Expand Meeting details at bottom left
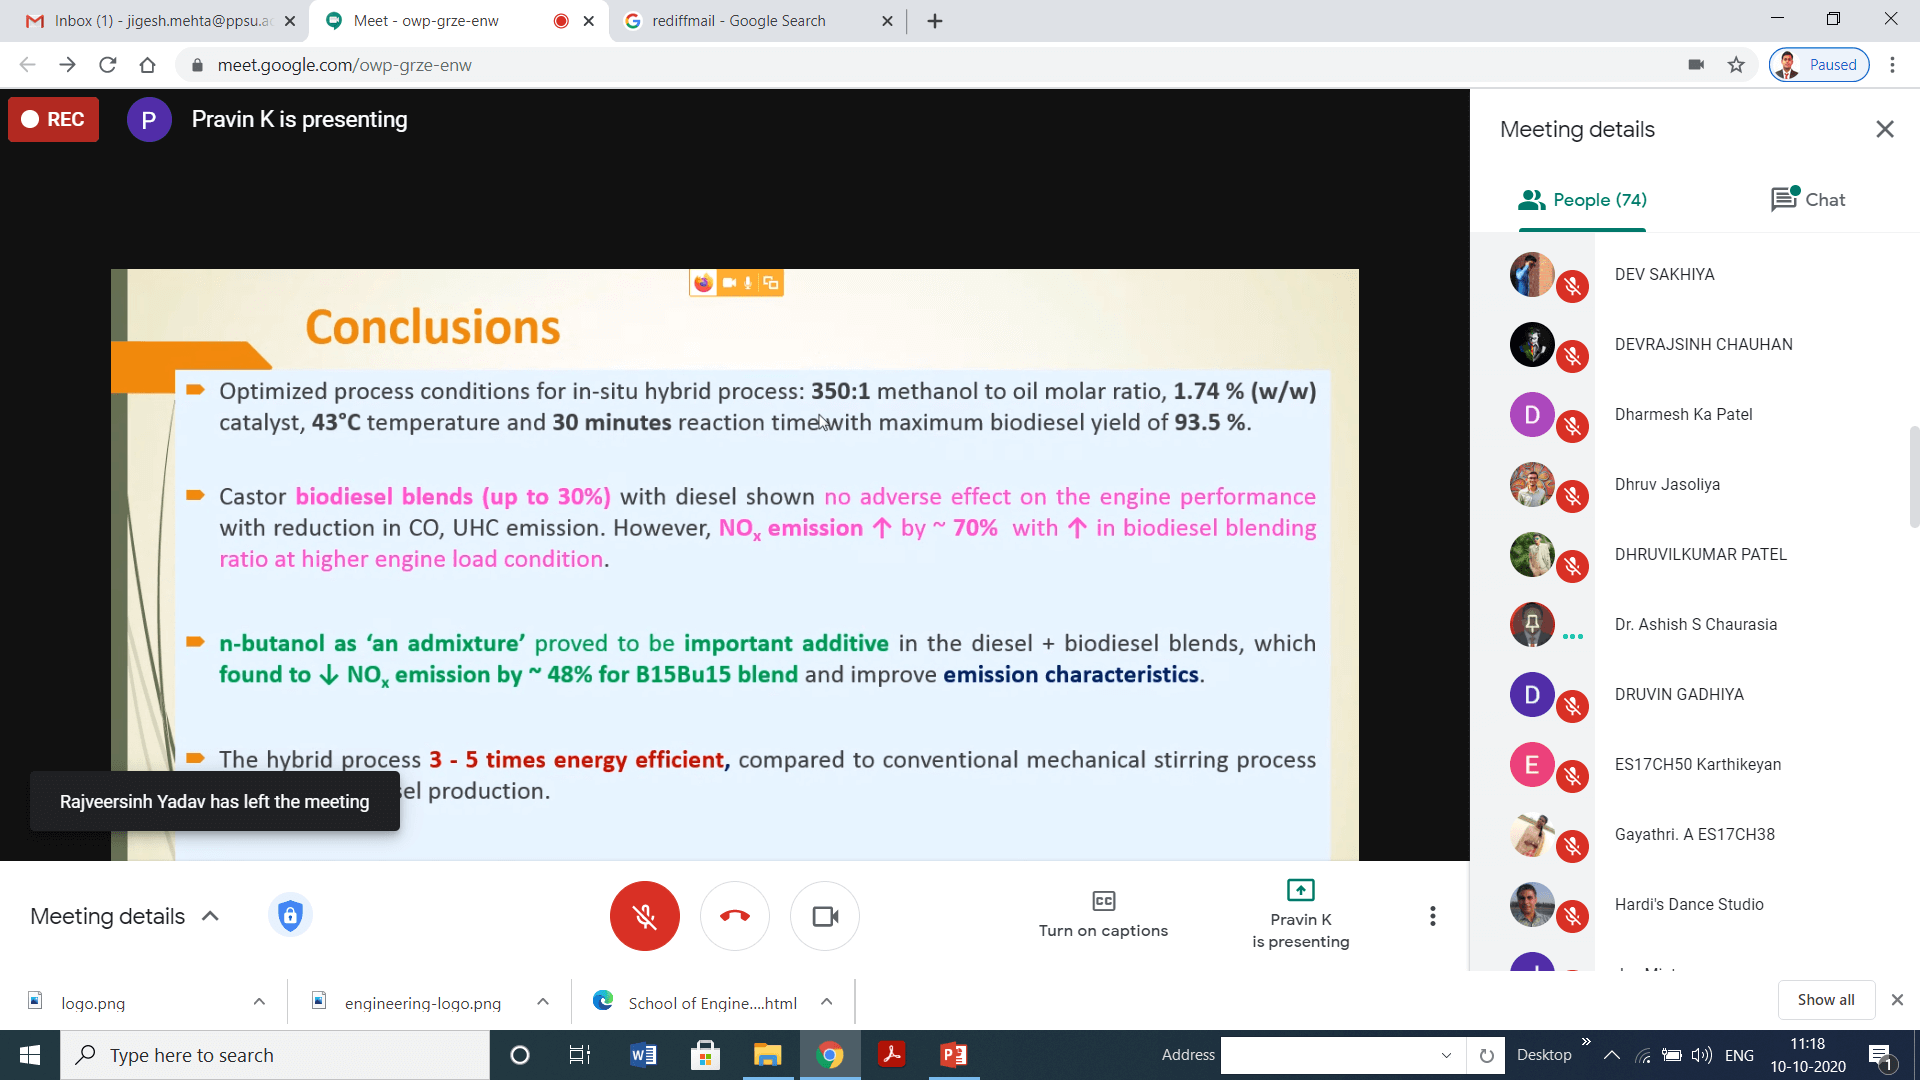 tap(125, 916)
